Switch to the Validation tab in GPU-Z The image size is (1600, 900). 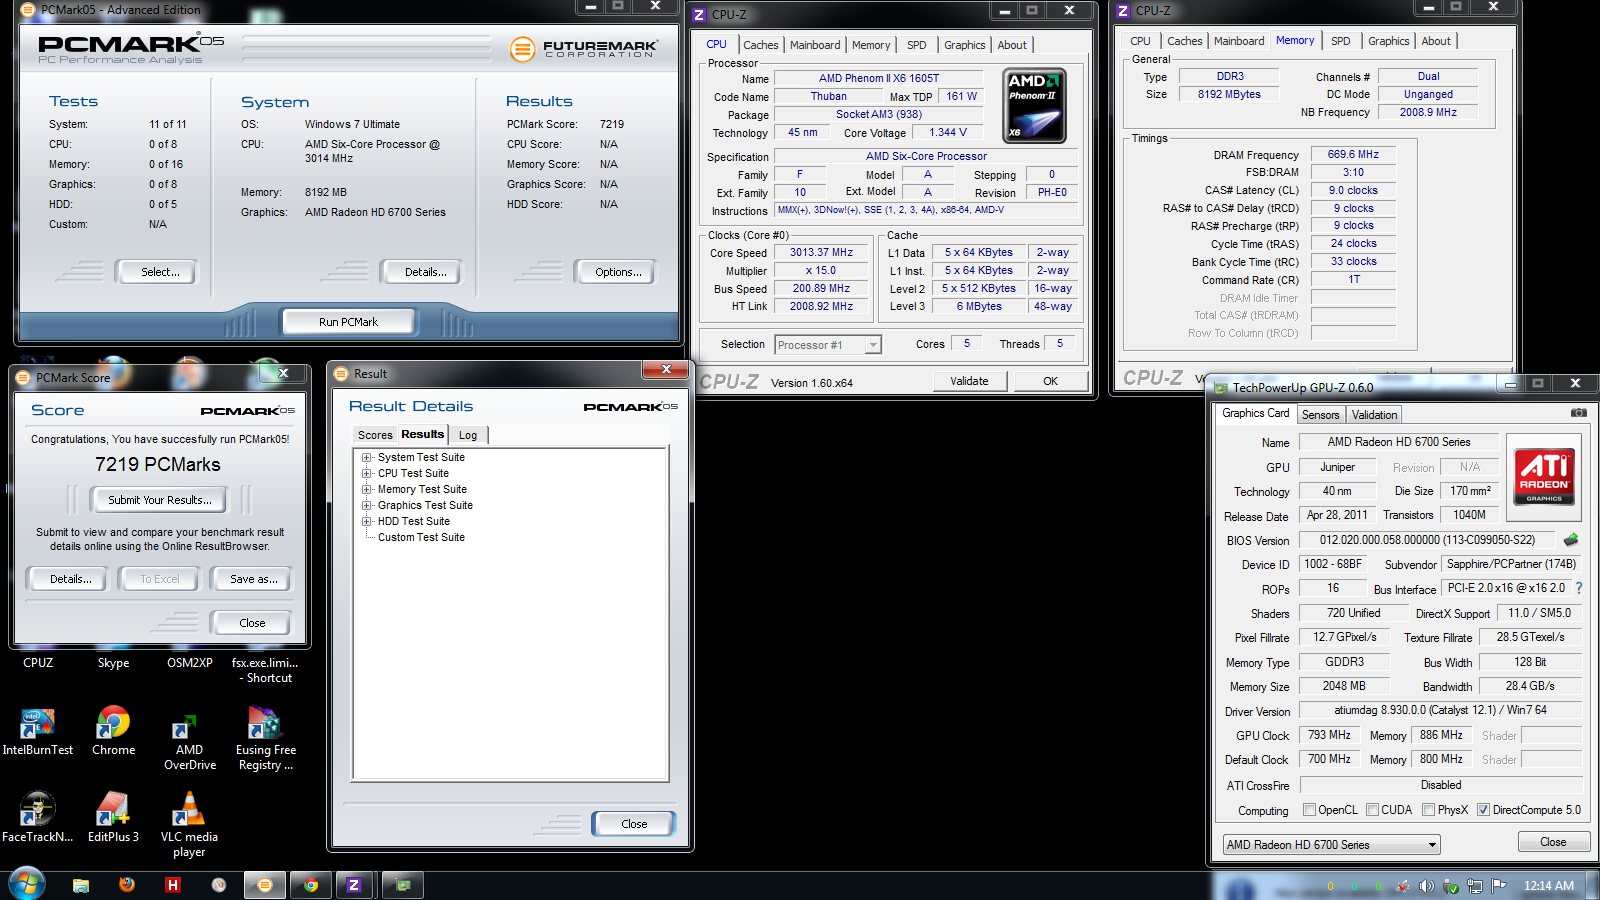(1374, 415)
